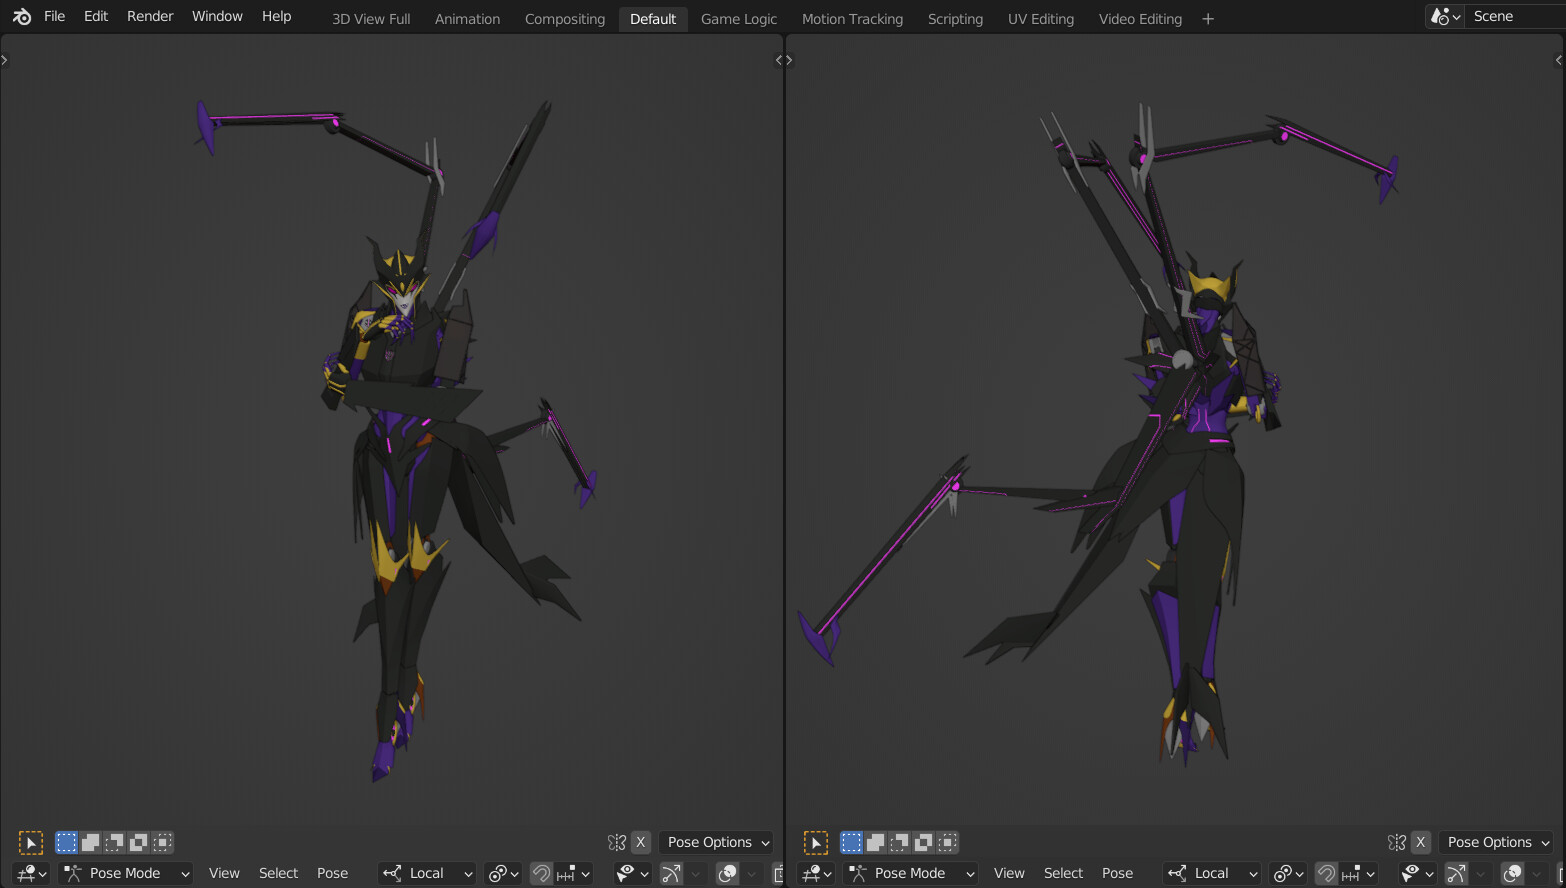
Task: Open the Render menu
Action: pos(149,16)
